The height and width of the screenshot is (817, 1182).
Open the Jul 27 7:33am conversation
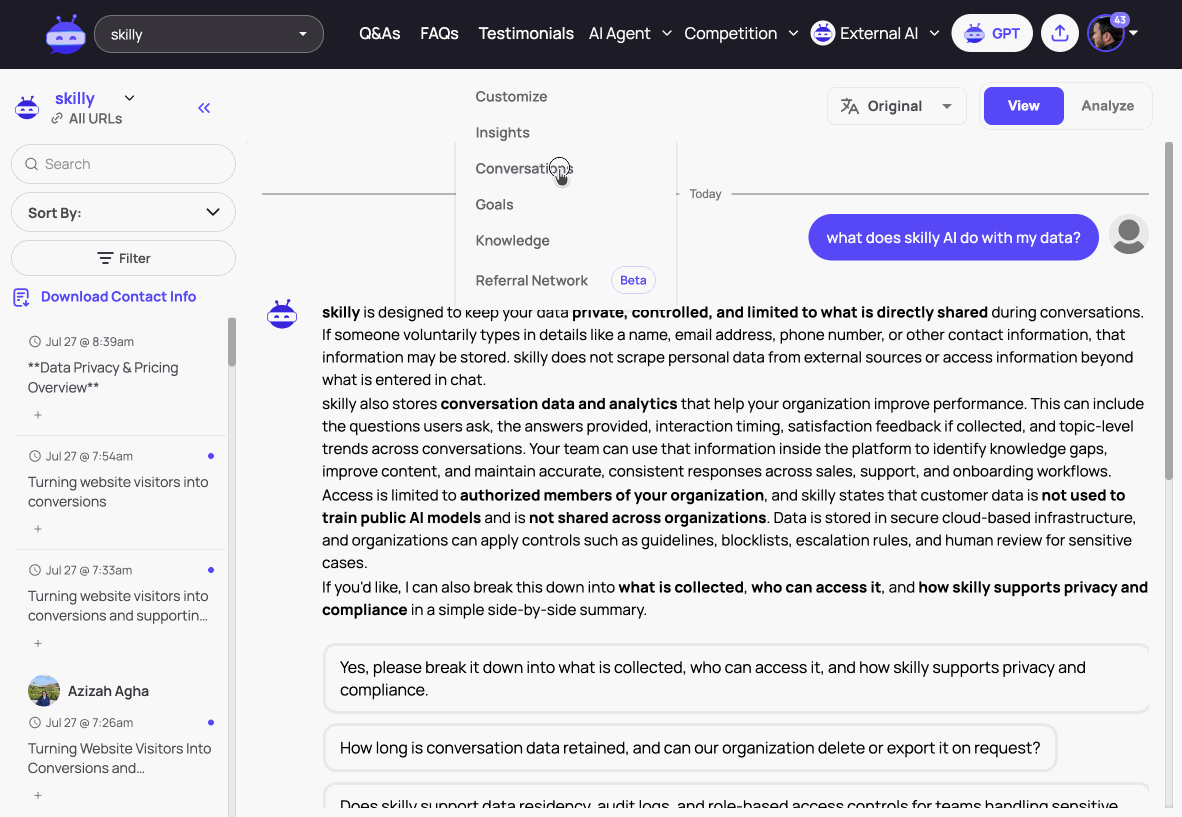118,606
